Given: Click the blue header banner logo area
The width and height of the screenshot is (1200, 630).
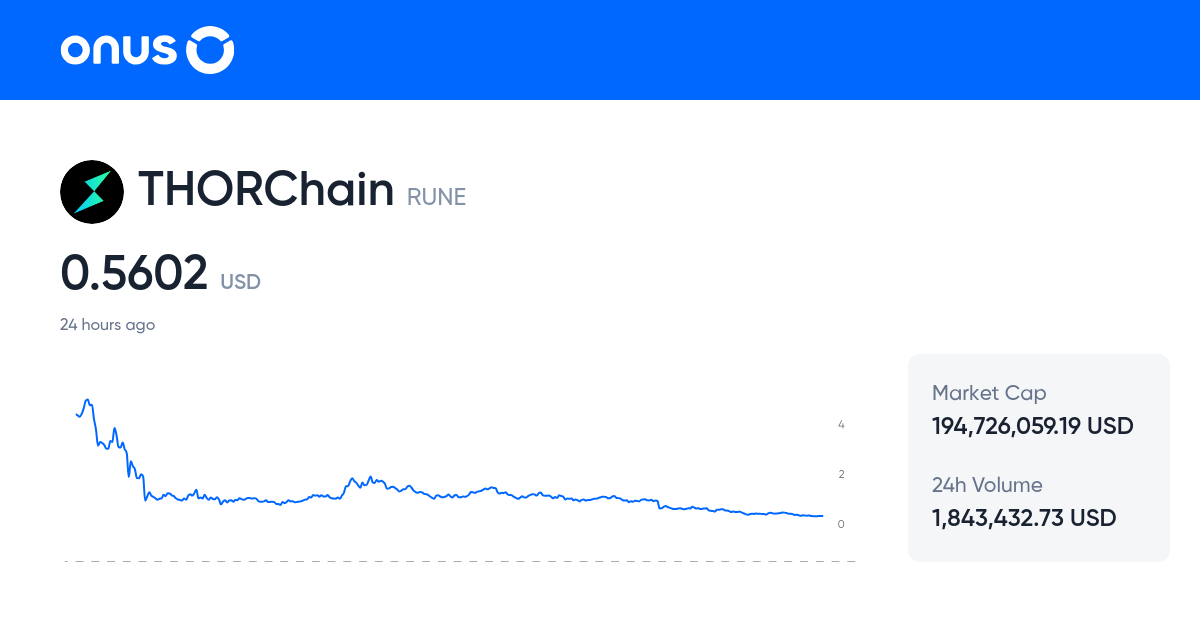Looking at the screenshot, I should [146, 49].
